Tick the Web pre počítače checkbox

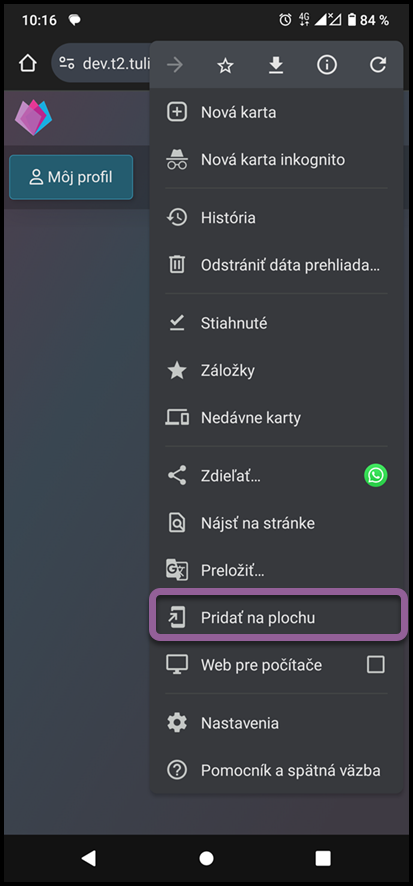coord(376,664)
